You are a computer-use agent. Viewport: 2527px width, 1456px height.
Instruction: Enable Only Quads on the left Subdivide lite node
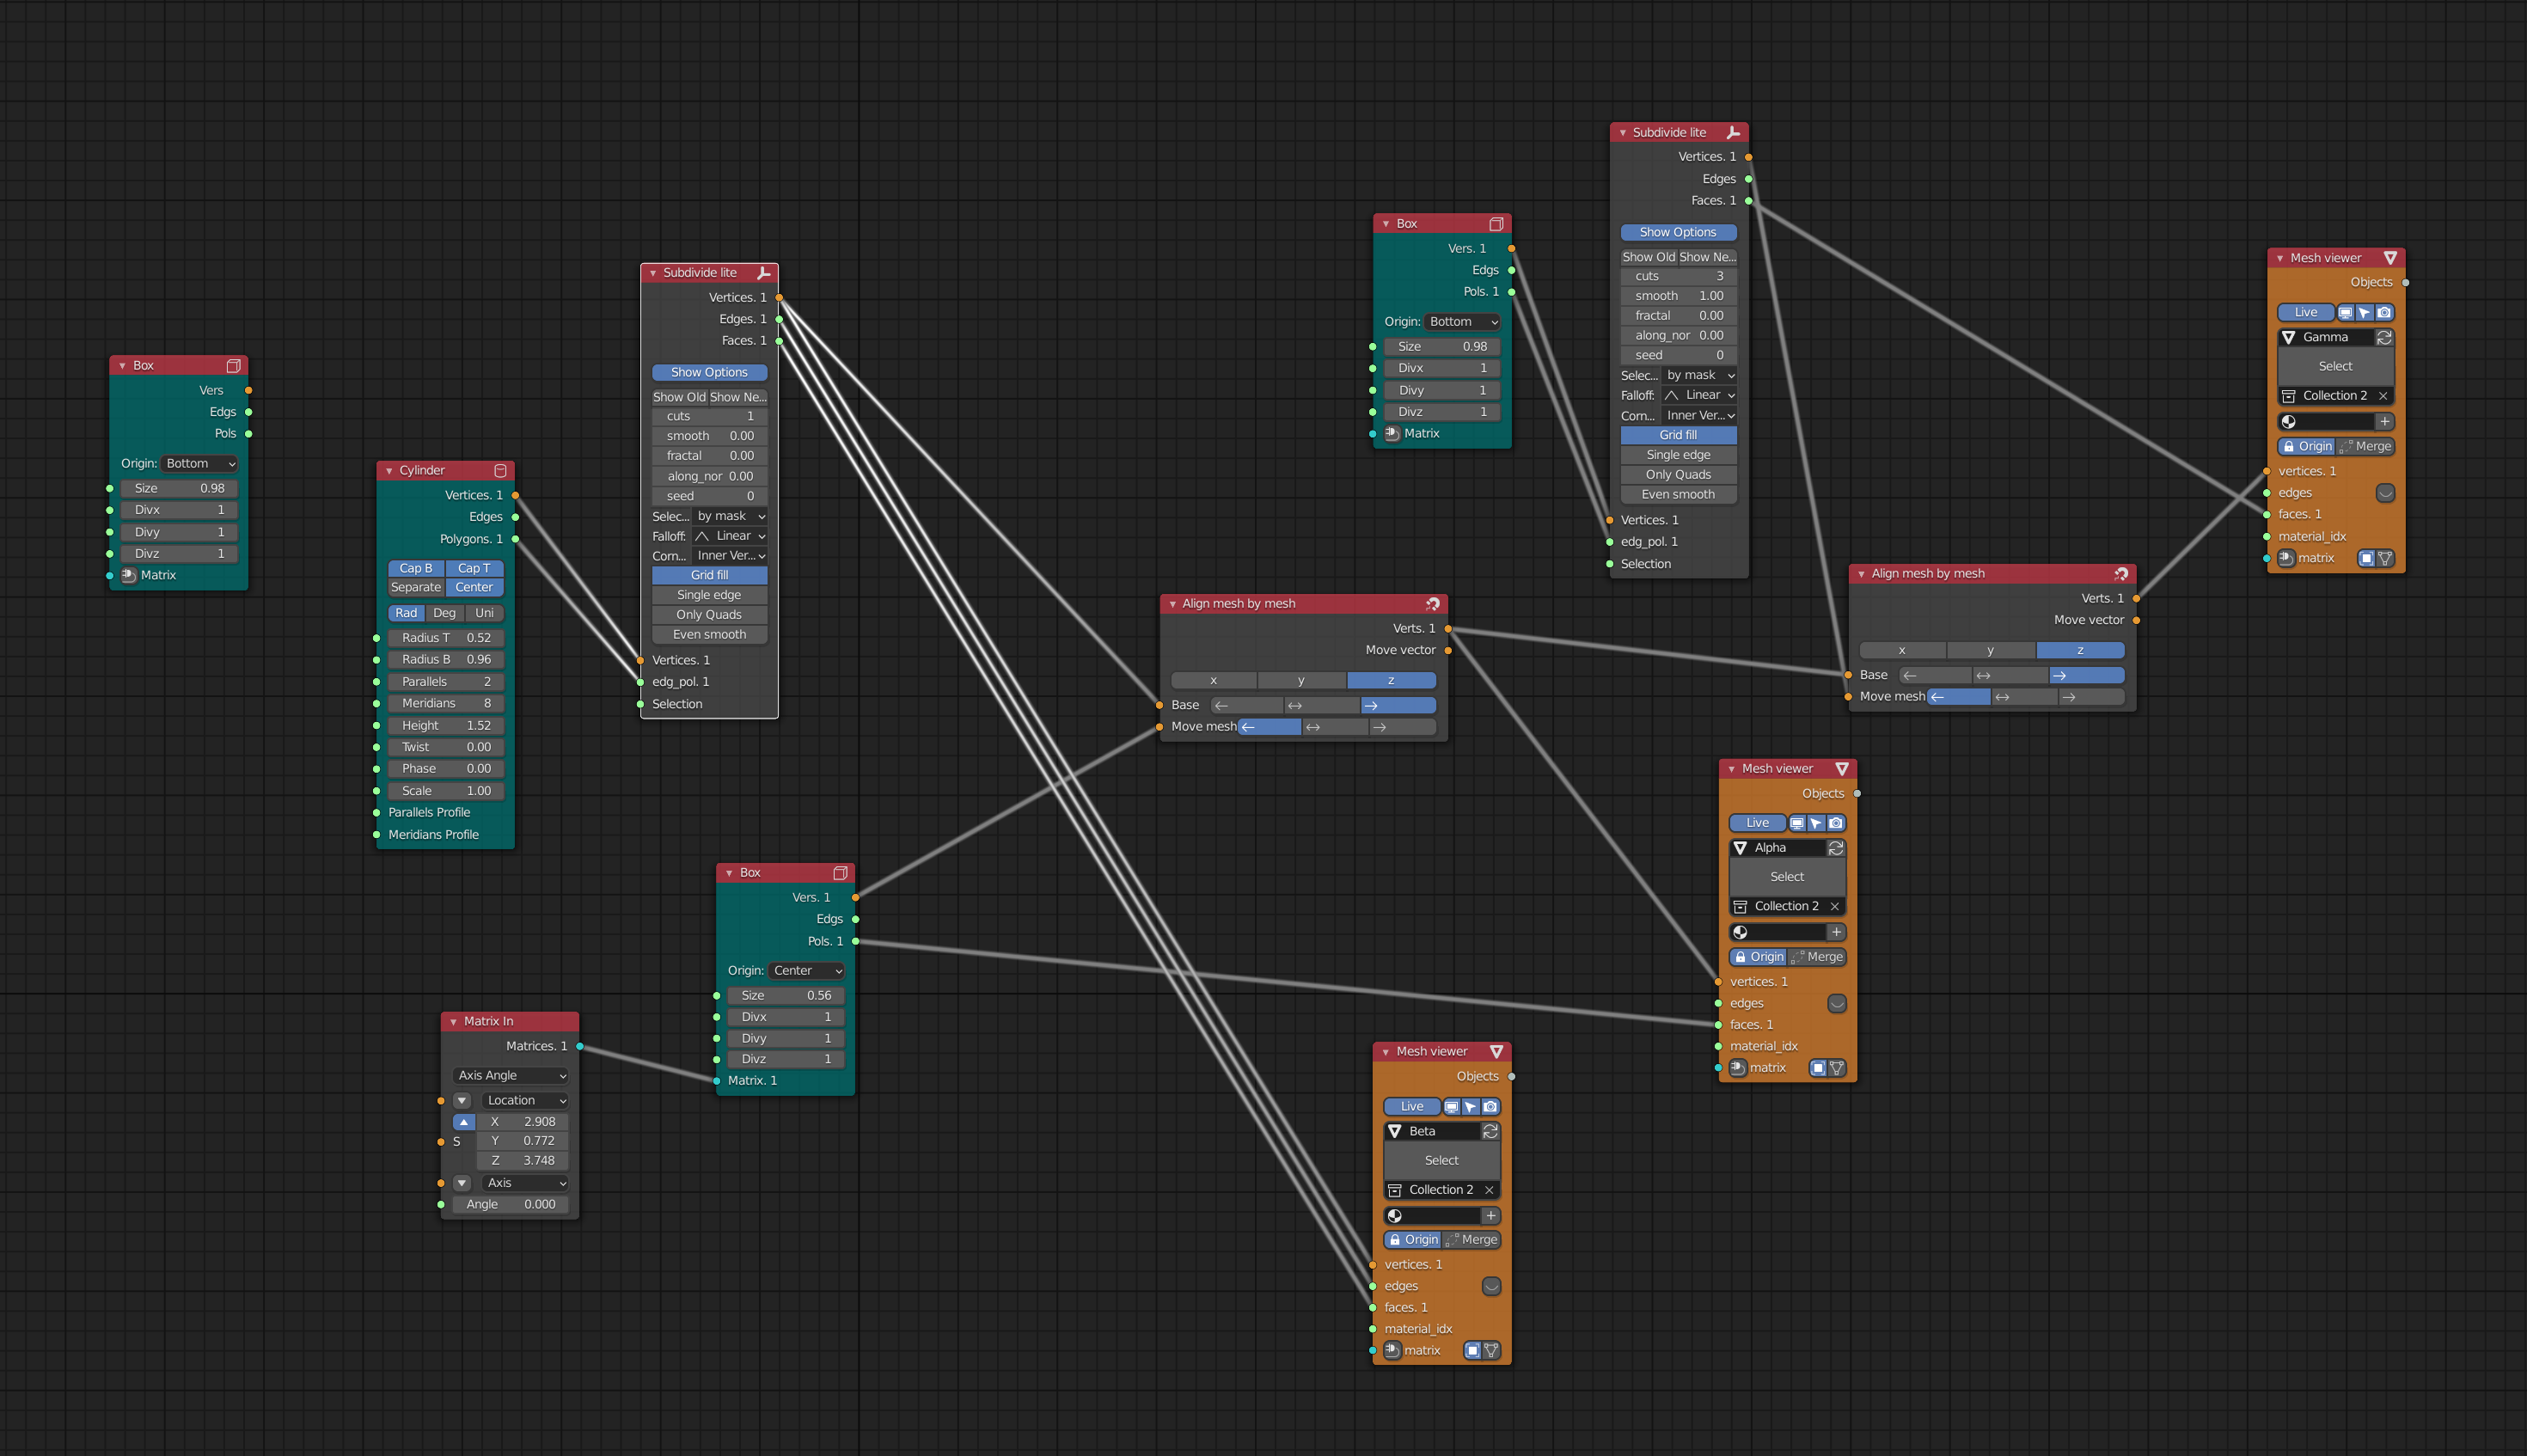point(709,614)
